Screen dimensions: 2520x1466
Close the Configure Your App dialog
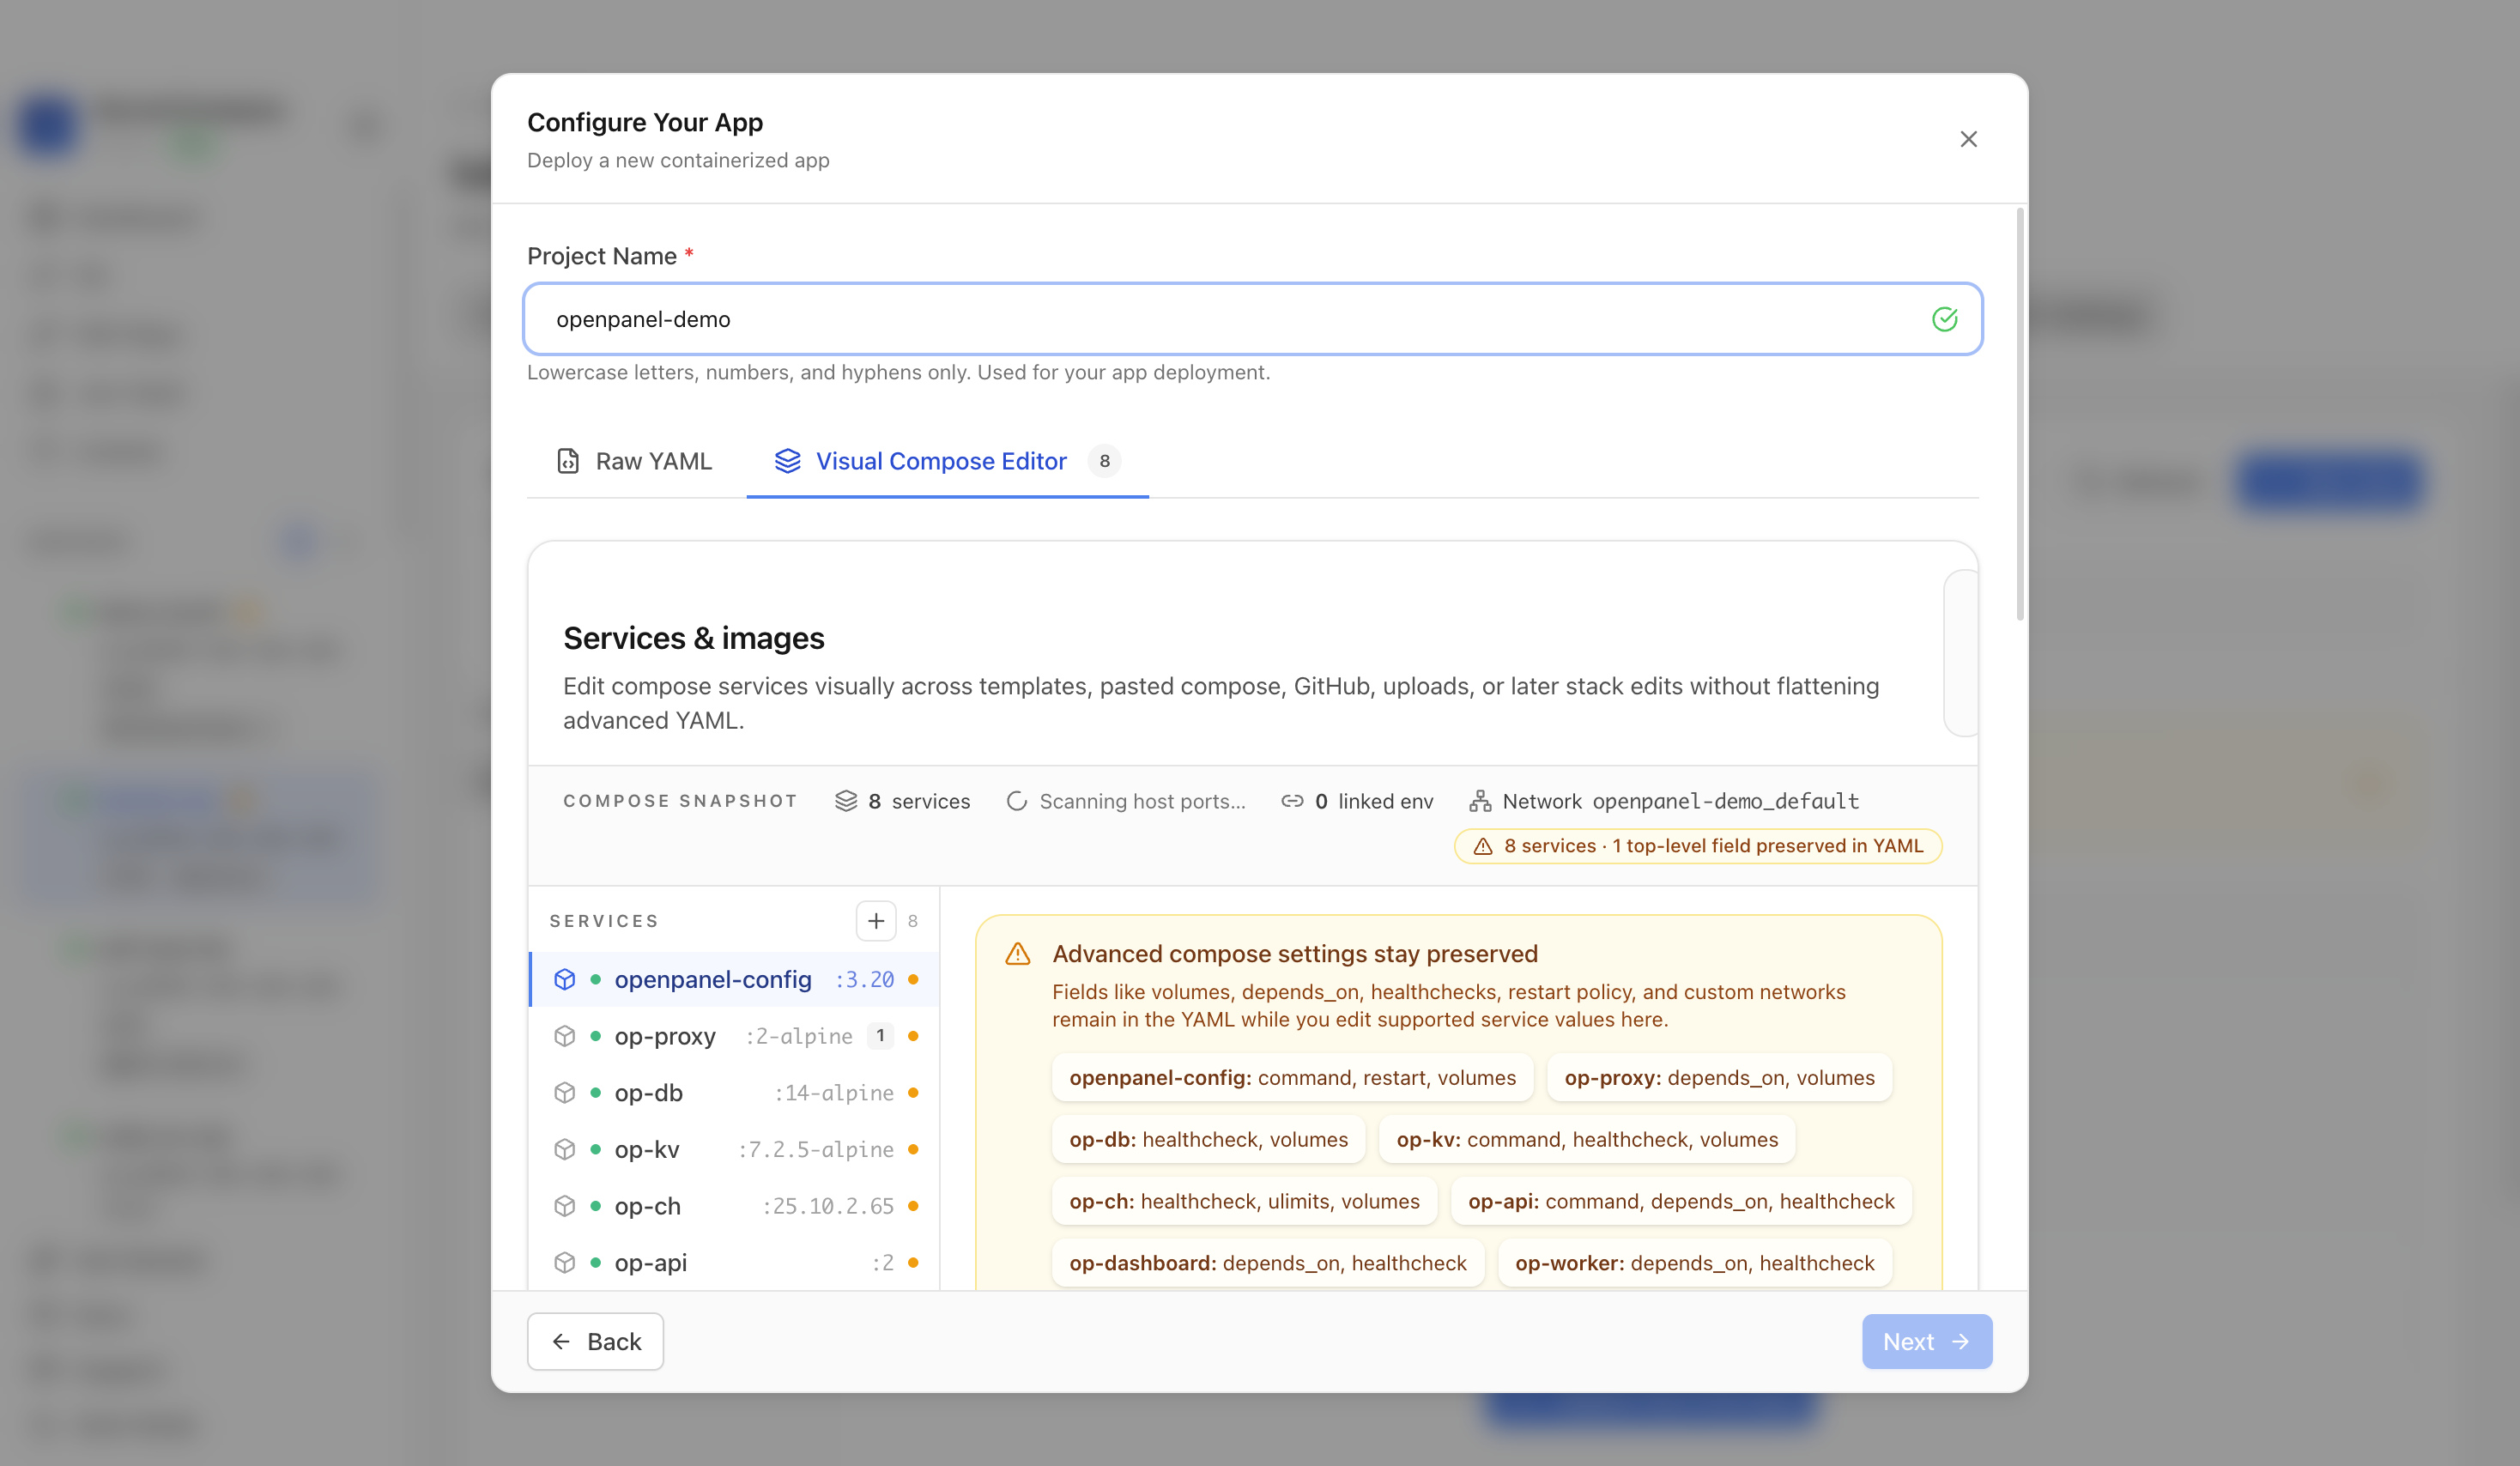point(1968,139)
